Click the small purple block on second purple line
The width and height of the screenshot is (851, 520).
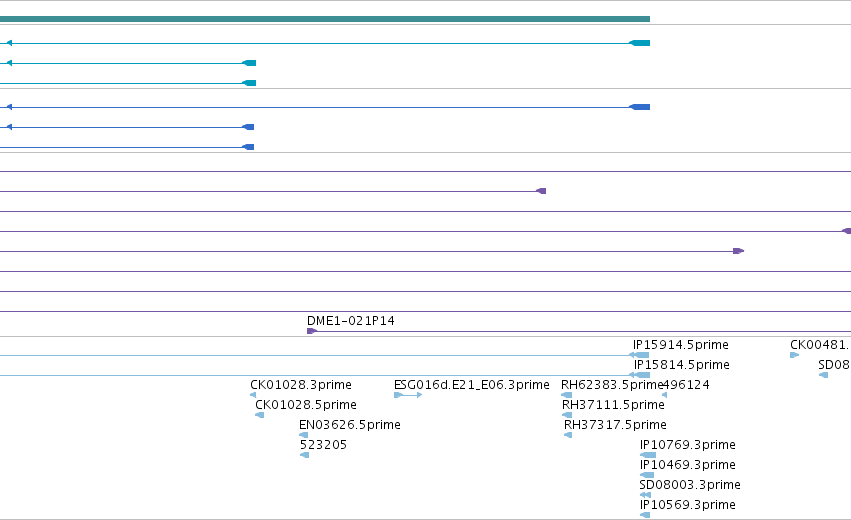(541, 191)
